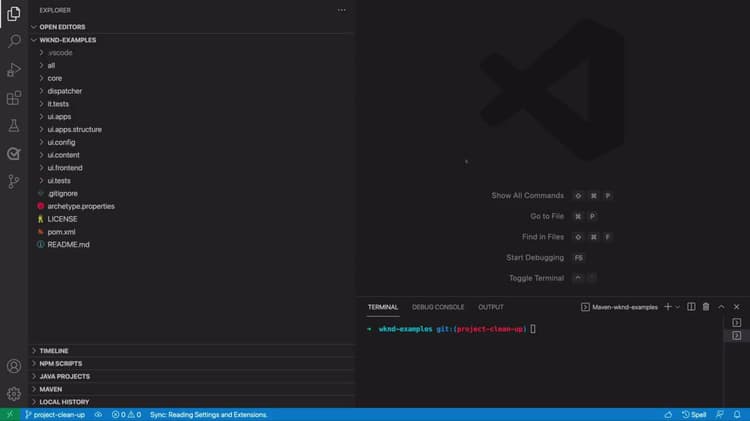Expand the .vscode folder
Viewport: 750px width, 421px height.
tap(191, 53)
